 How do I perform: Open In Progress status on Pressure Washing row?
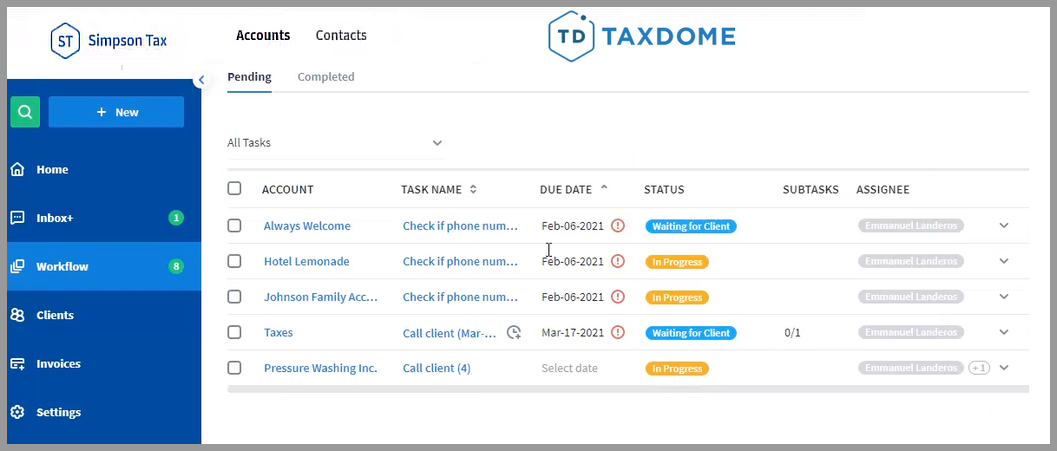click(x=677, y=369)
